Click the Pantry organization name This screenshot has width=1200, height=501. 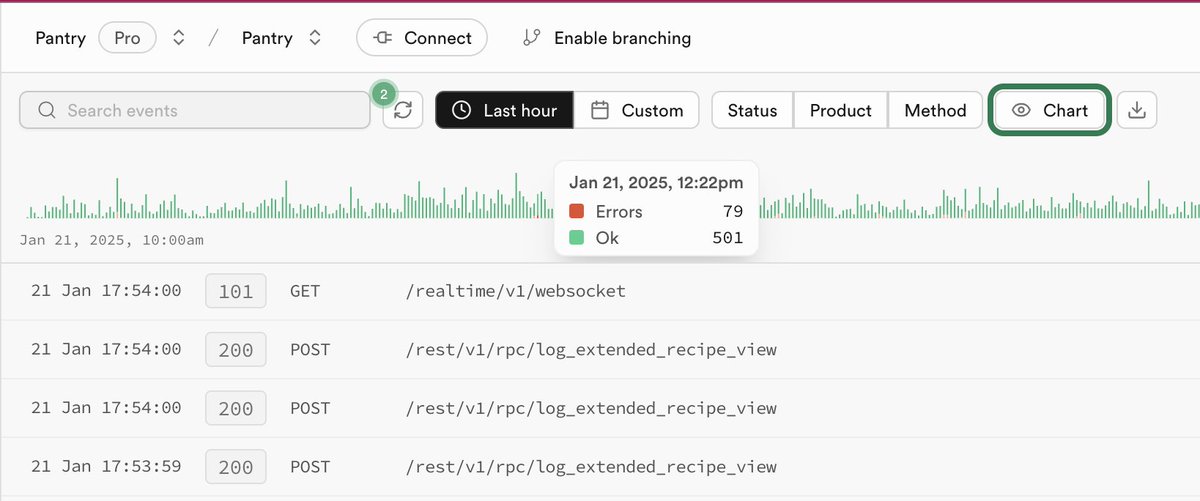[61, 38]
